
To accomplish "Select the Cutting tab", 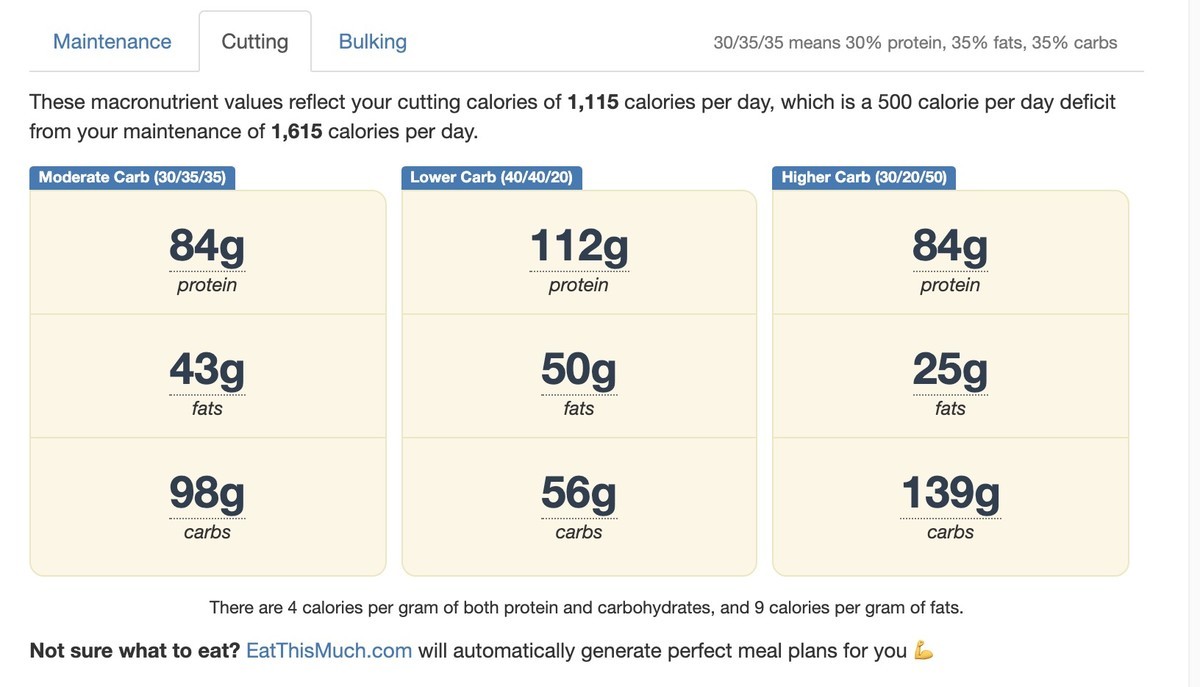I will 255,42.
